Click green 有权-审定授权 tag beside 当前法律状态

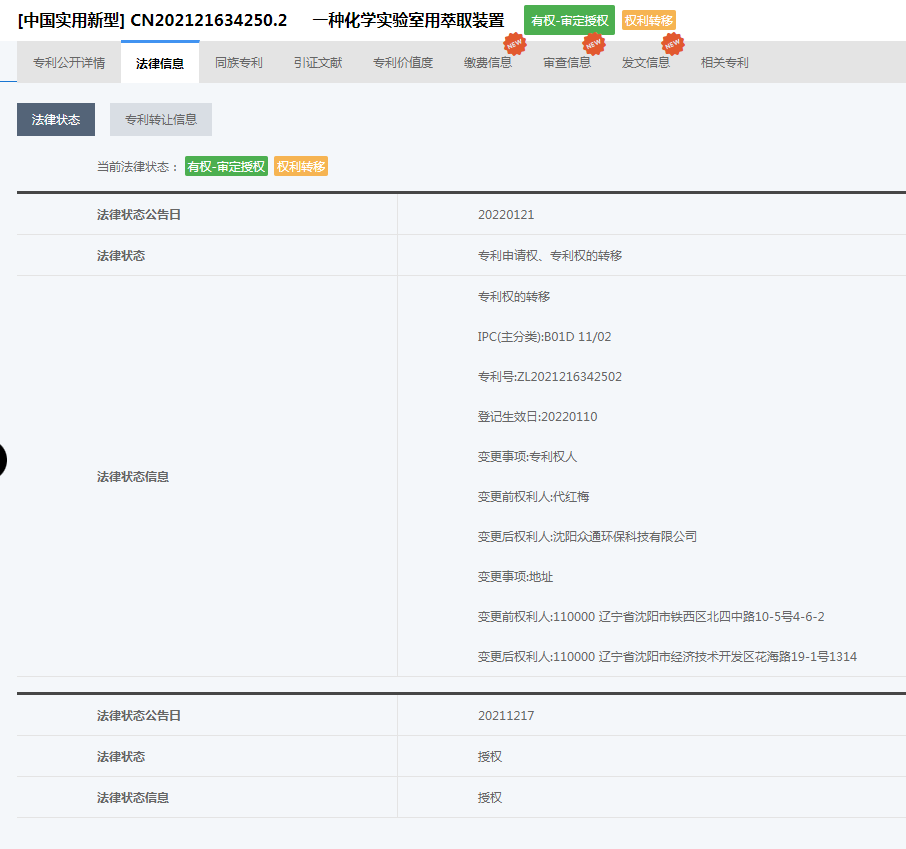click(x=226, y=167)
